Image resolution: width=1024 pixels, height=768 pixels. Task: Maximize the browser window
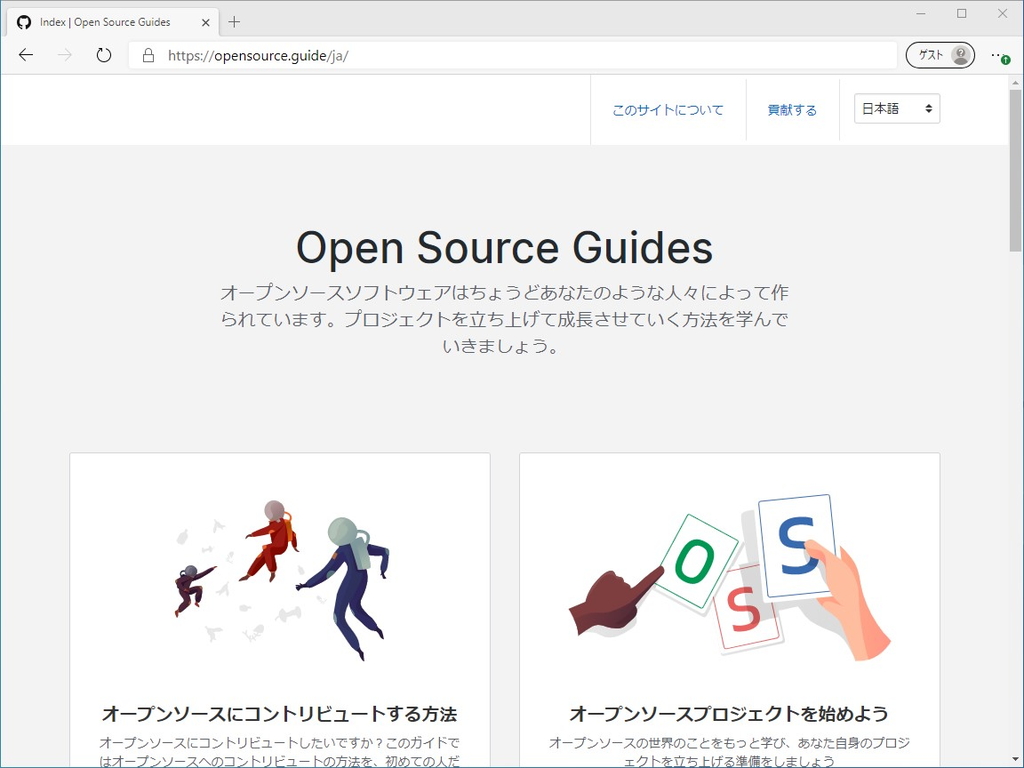961,14
